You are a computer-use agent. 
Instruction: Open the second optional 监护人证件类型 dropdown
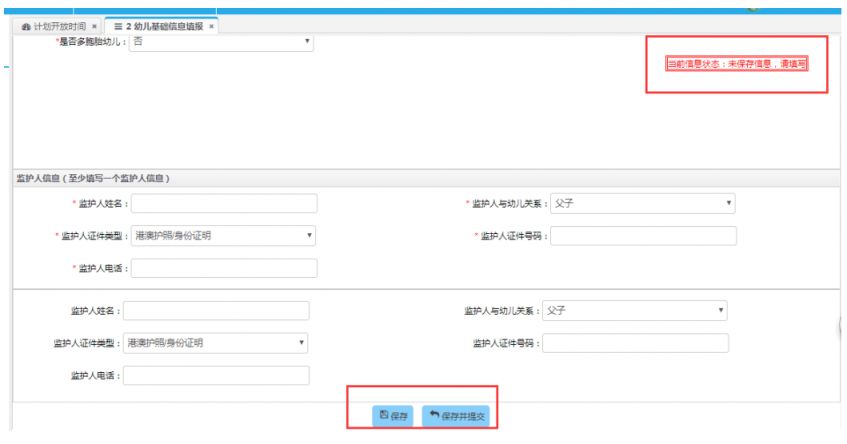216,343
